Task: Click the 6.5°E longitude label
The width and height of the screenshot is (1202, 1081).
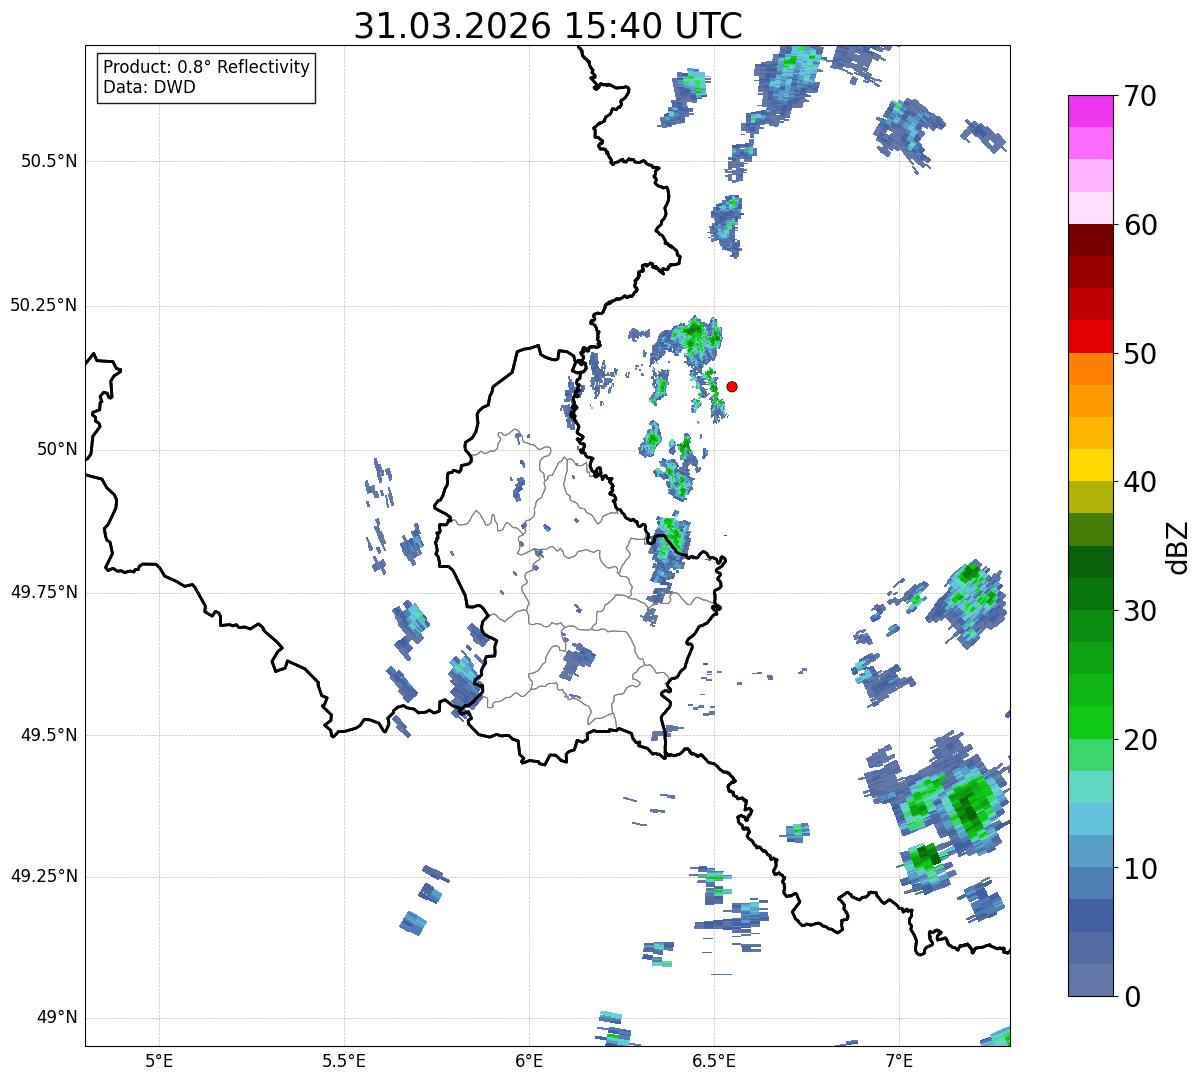Action: (714, 1060)
